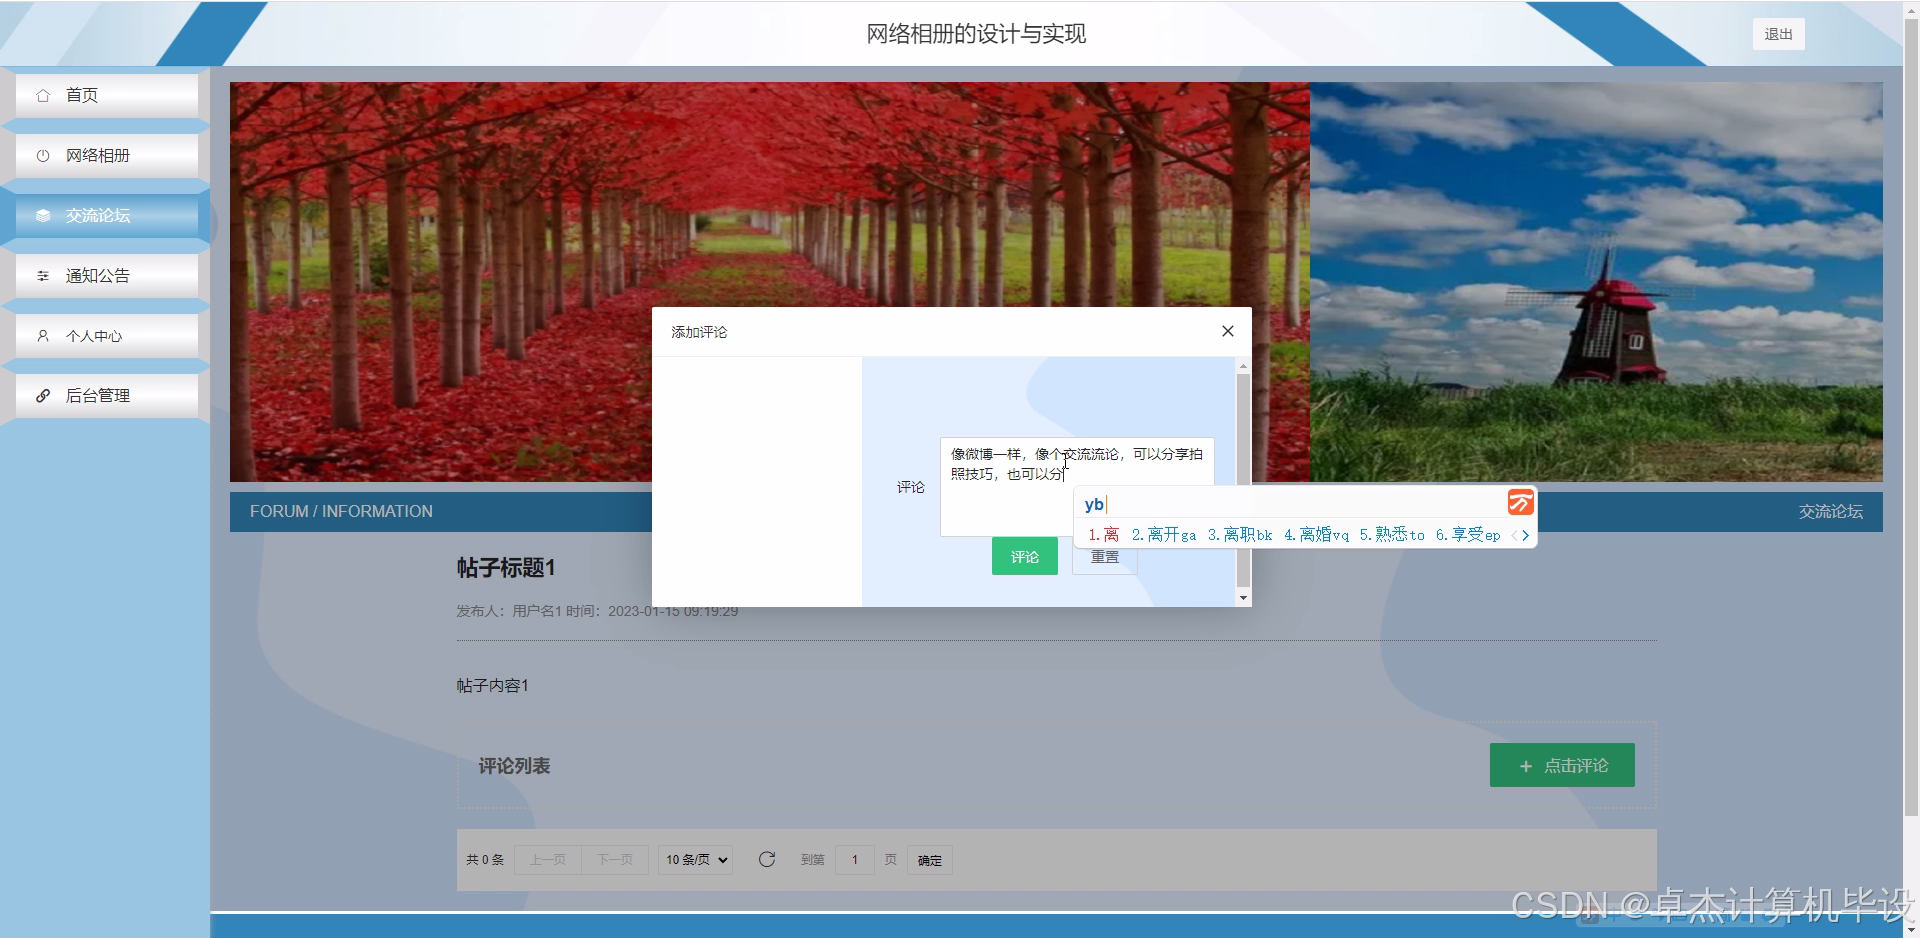Click the layers icon beside 交流论坛
Image resolution: width=1920 pixels, height=938 pixels.
[43, 216]
